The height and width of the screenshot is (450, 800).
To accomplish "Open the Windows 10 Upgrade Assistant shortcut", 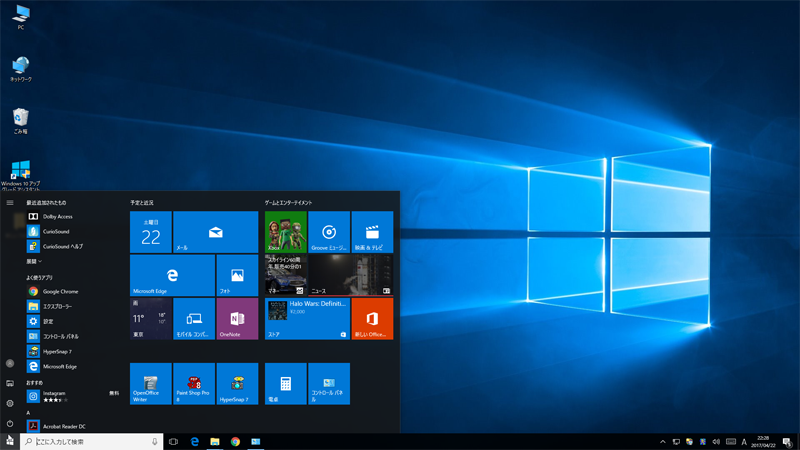I will (x=20, y=175).
